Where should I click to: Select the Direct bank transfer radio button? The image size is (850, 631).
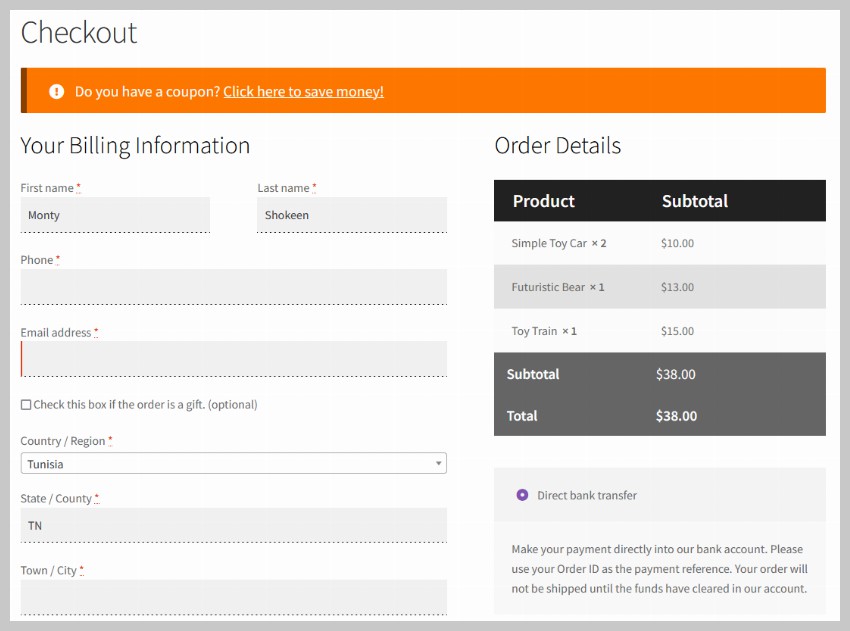pyautogui.click(x=522, y=495)
